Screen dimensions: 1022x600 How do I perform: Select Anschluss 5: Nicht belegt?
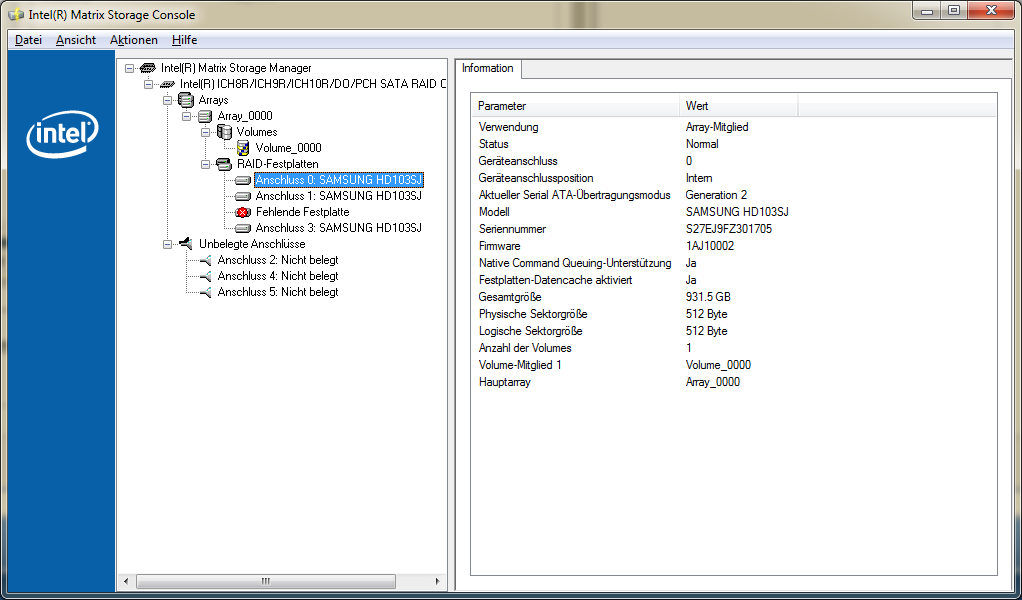pyautogui.click(x=278, y=293)
